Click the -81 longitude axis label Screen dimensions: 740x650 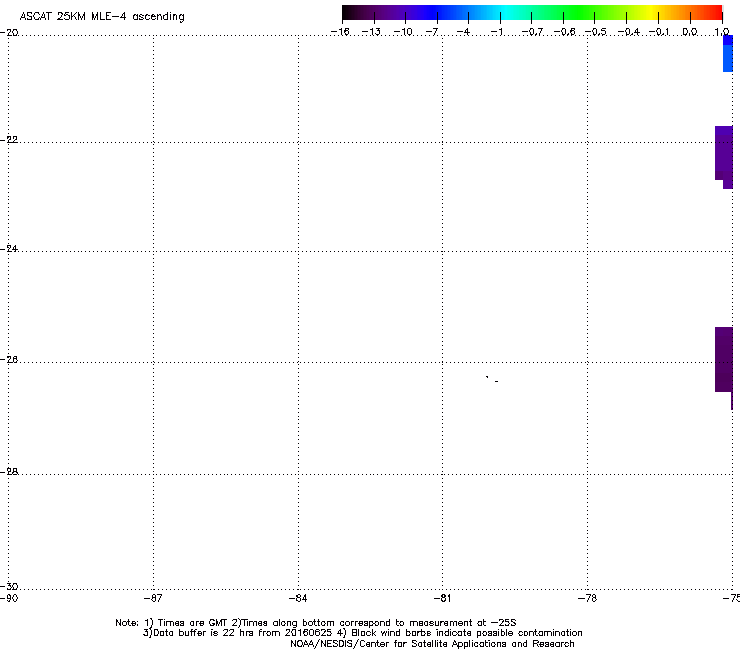coord(442,599)
